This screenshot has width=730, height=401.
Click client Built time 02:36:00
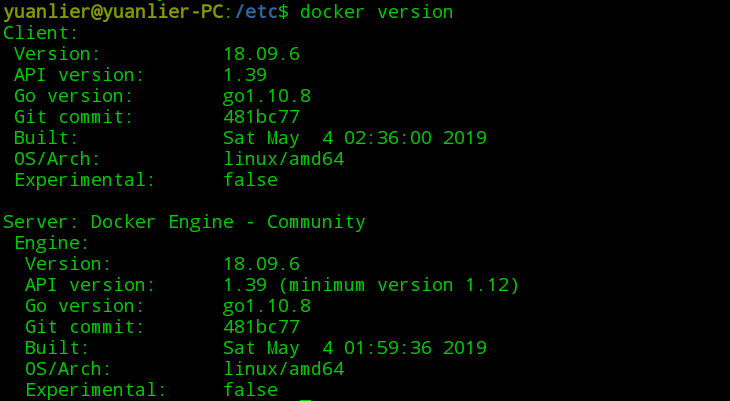[x=388, y=138]
